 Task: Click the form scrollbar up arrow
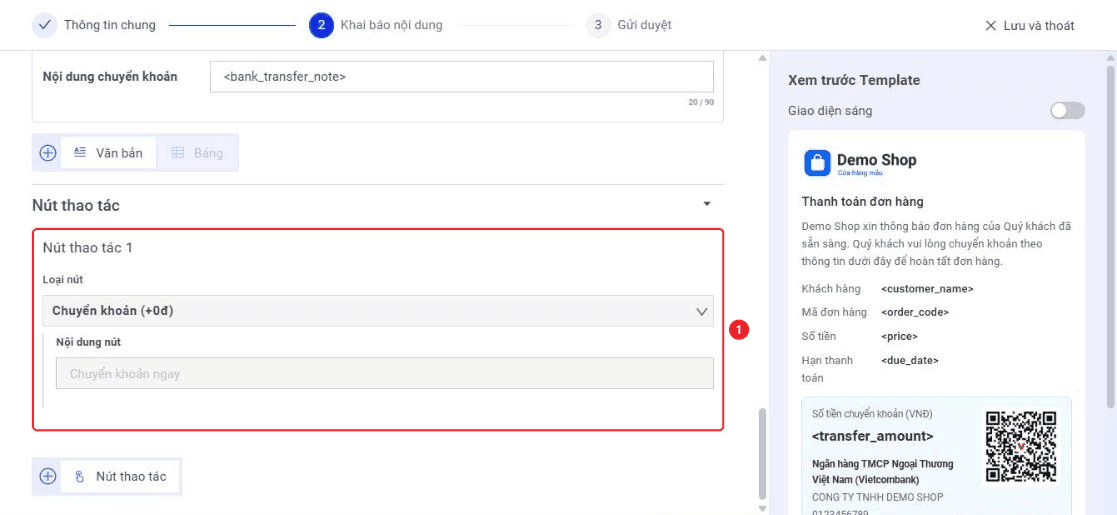[x=763, y=58]
